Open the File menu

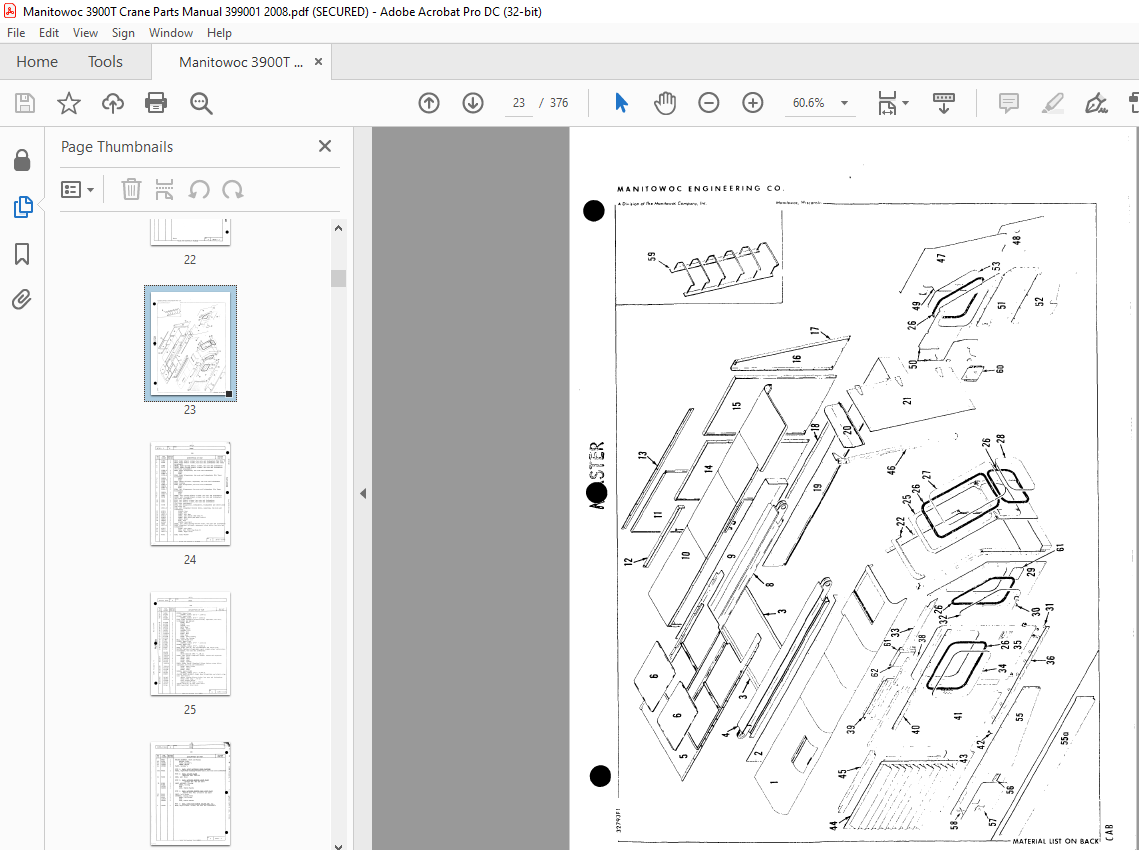pyautogui.click(x=16, y=33)
